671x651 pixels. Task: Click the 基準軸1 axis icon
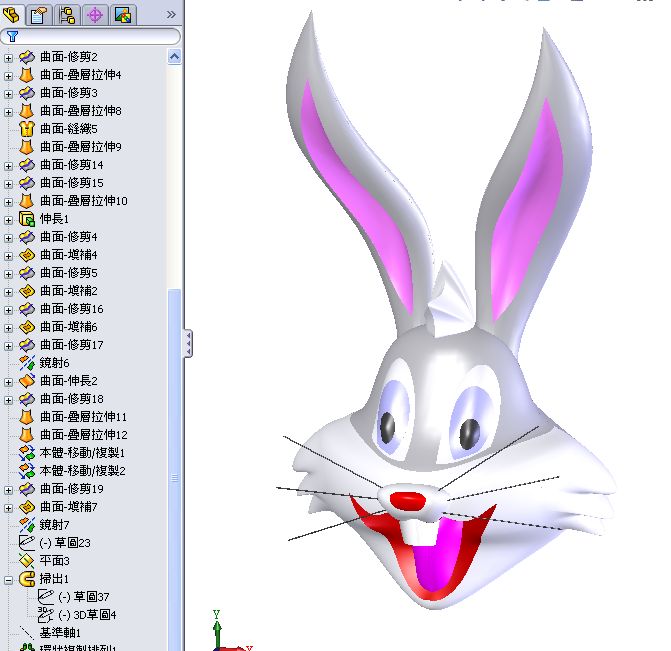[x=27, y=633]
